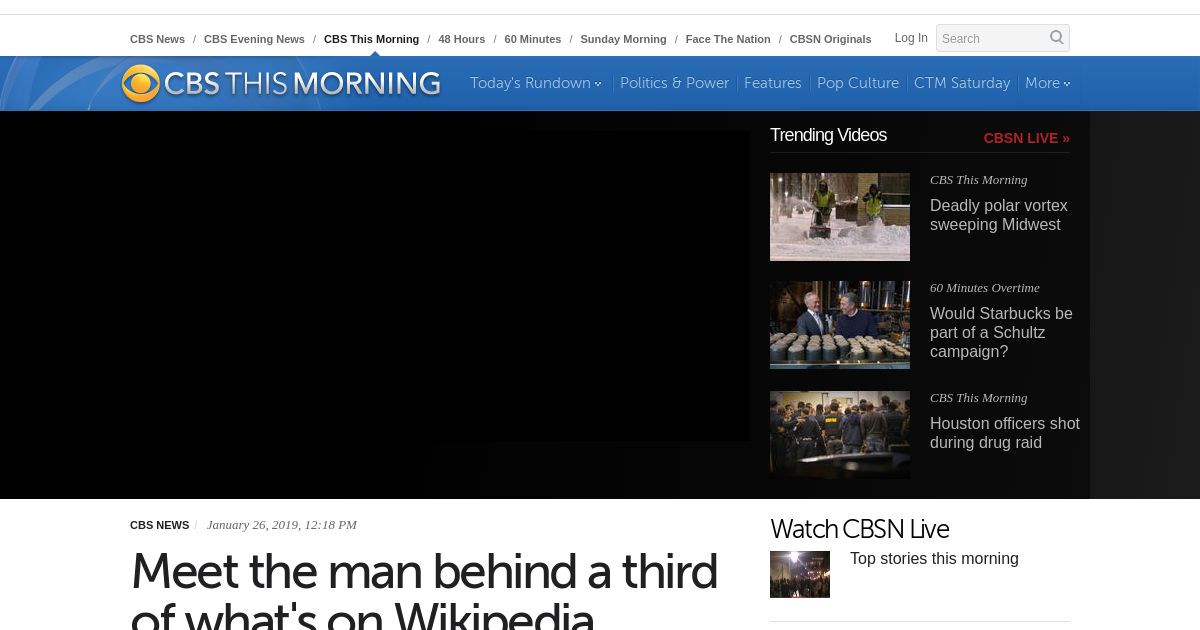This screenshot has height=630, width=1200.
Task: Click Trending Videos heading
Action: coord(828,135)
